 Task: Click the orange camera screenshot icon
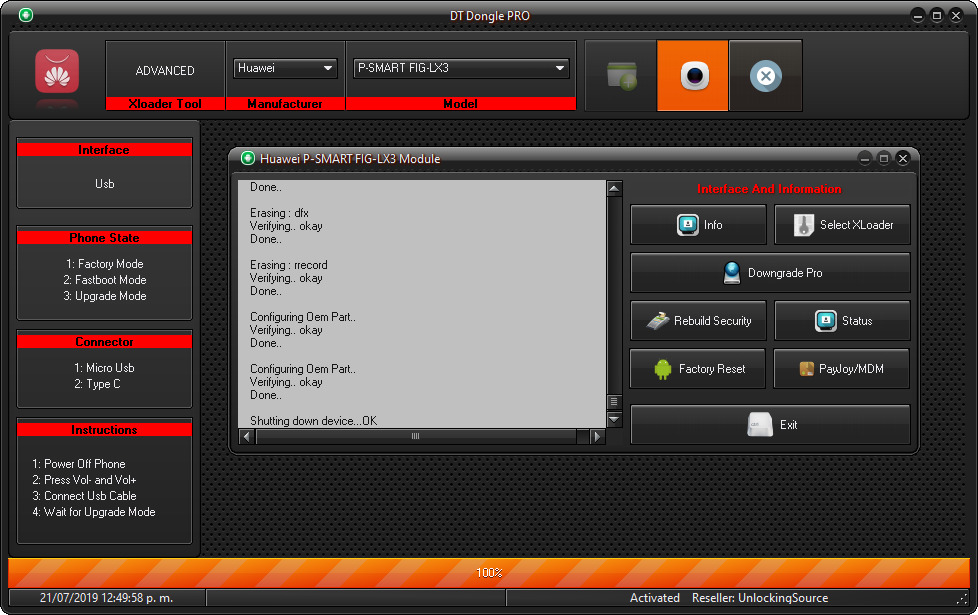(x=693, y=75)
